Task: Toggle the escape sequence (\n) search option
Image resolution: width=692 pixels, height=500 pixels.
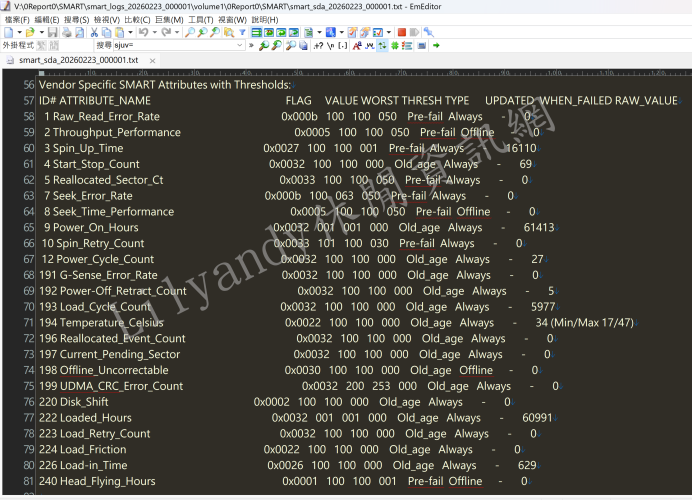Action: [330, 45]
